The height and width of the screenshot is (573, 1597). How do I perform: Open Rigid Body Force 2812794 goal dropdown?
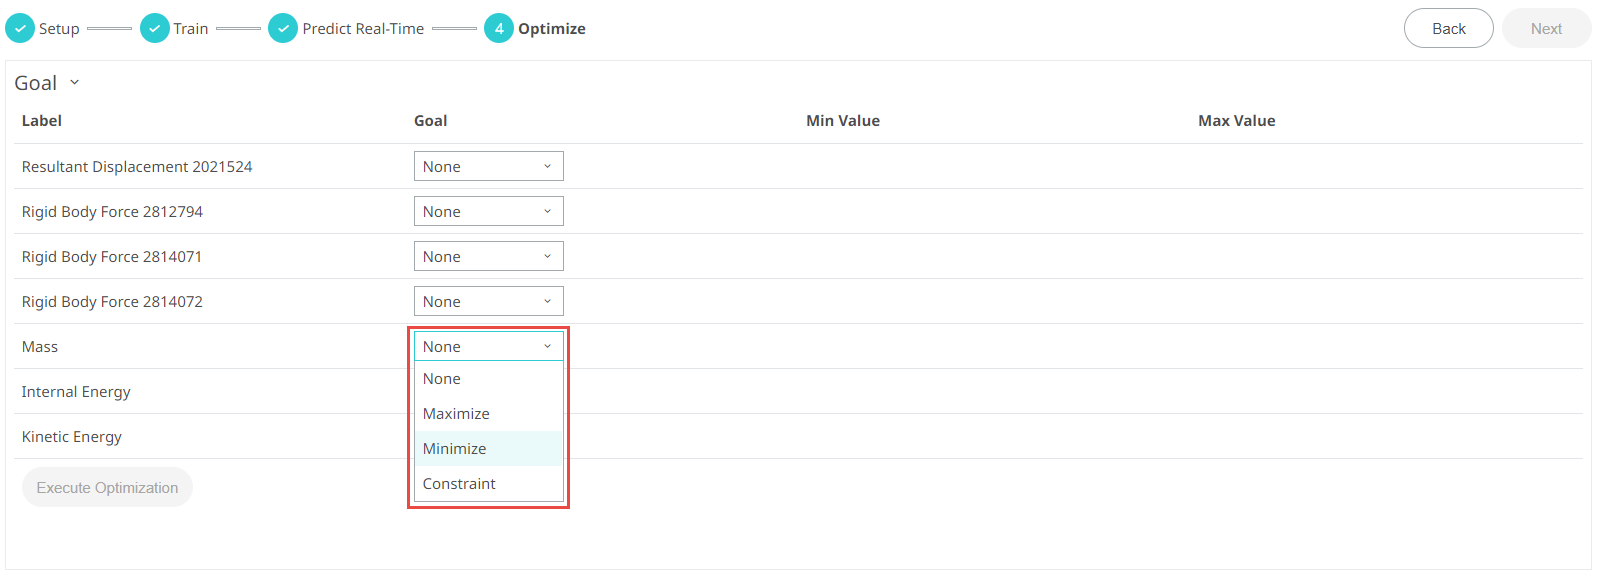[488, 212]
